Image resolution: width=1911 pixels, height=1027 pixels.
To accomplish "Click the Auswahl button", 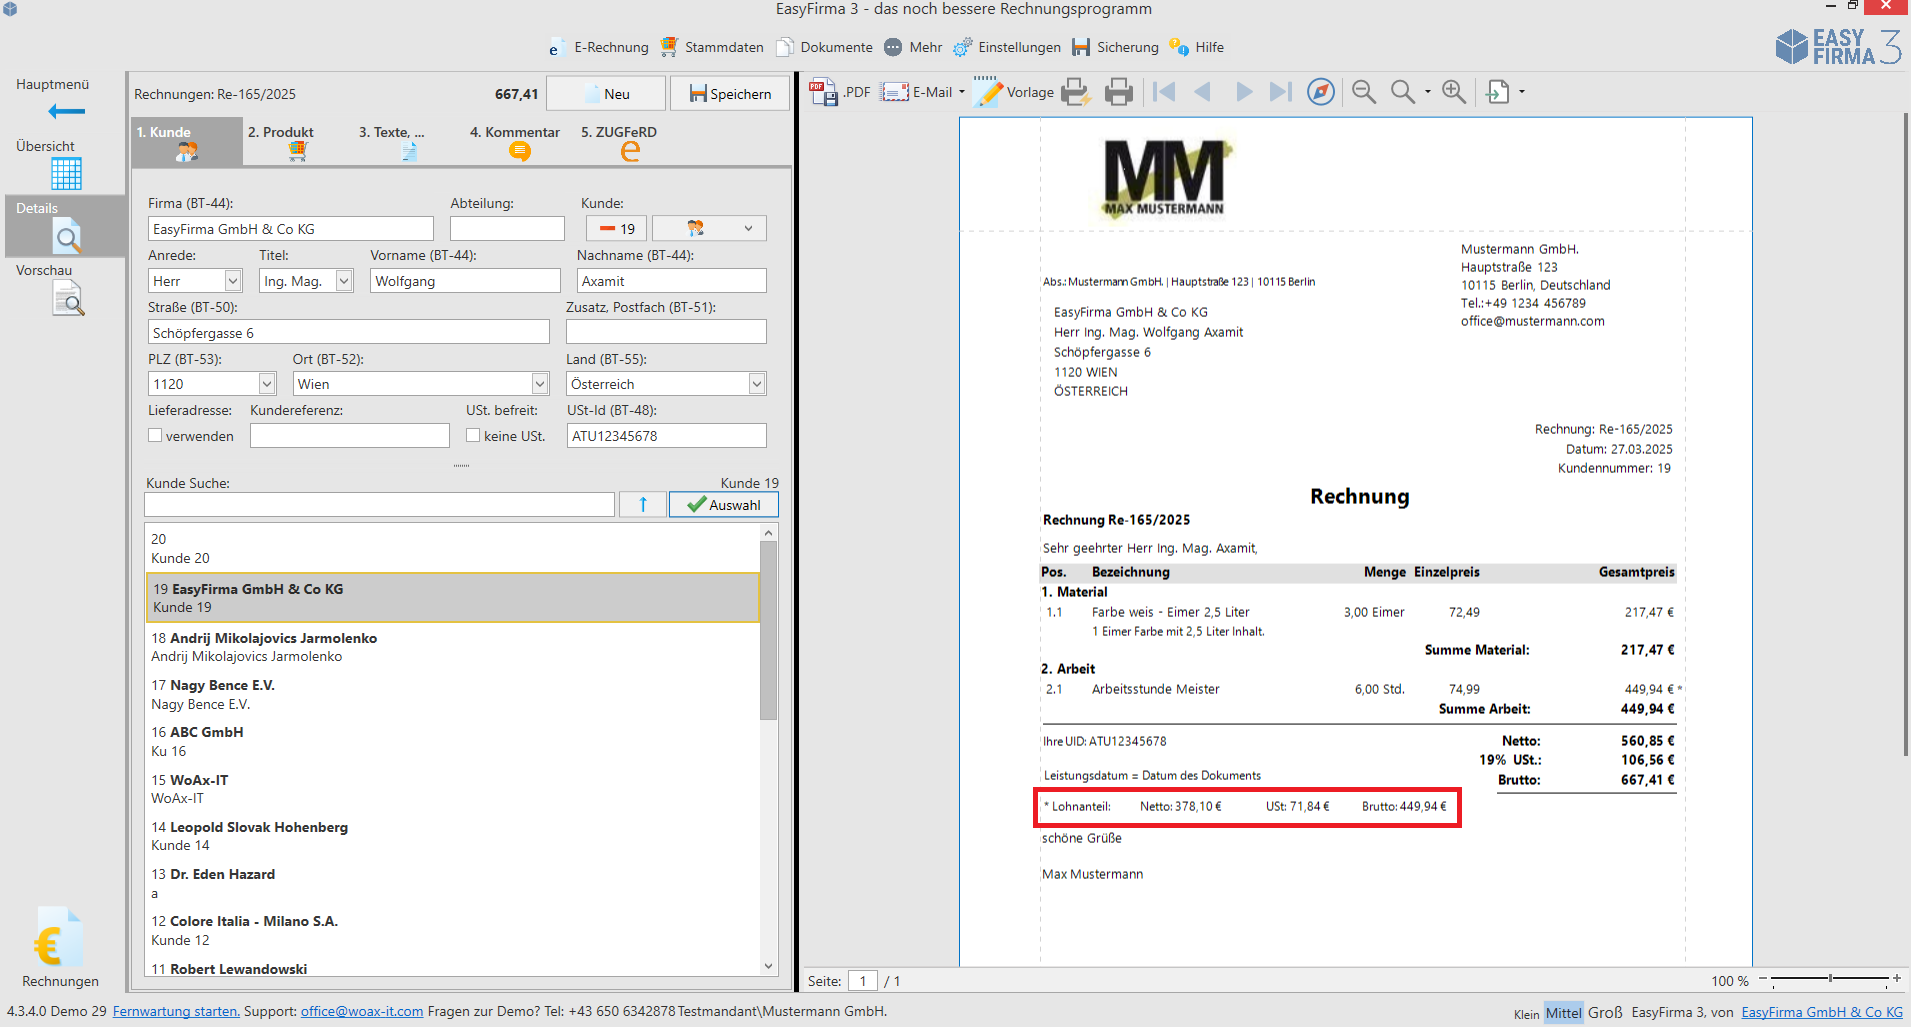I will 724,505.
